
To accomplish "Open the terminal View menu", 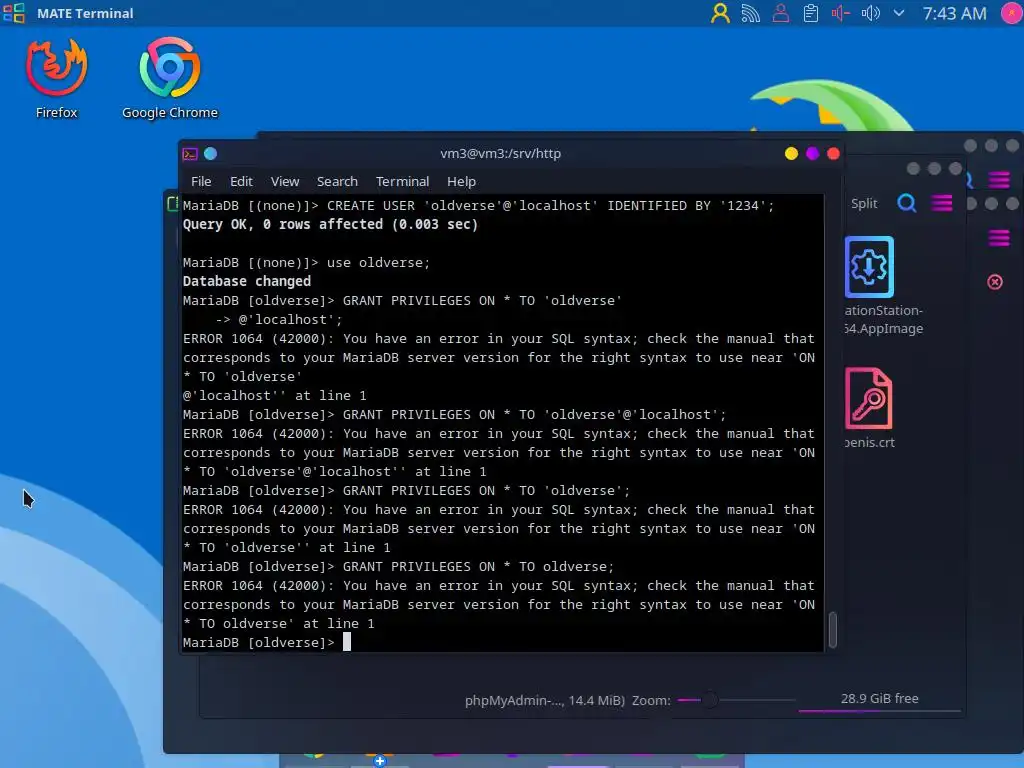I will (x=285, y=182).
